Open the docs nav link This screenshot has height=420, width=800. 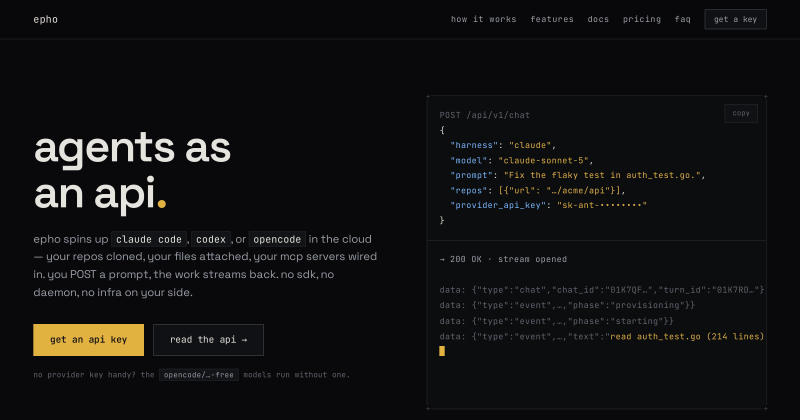tap(598, 19)
